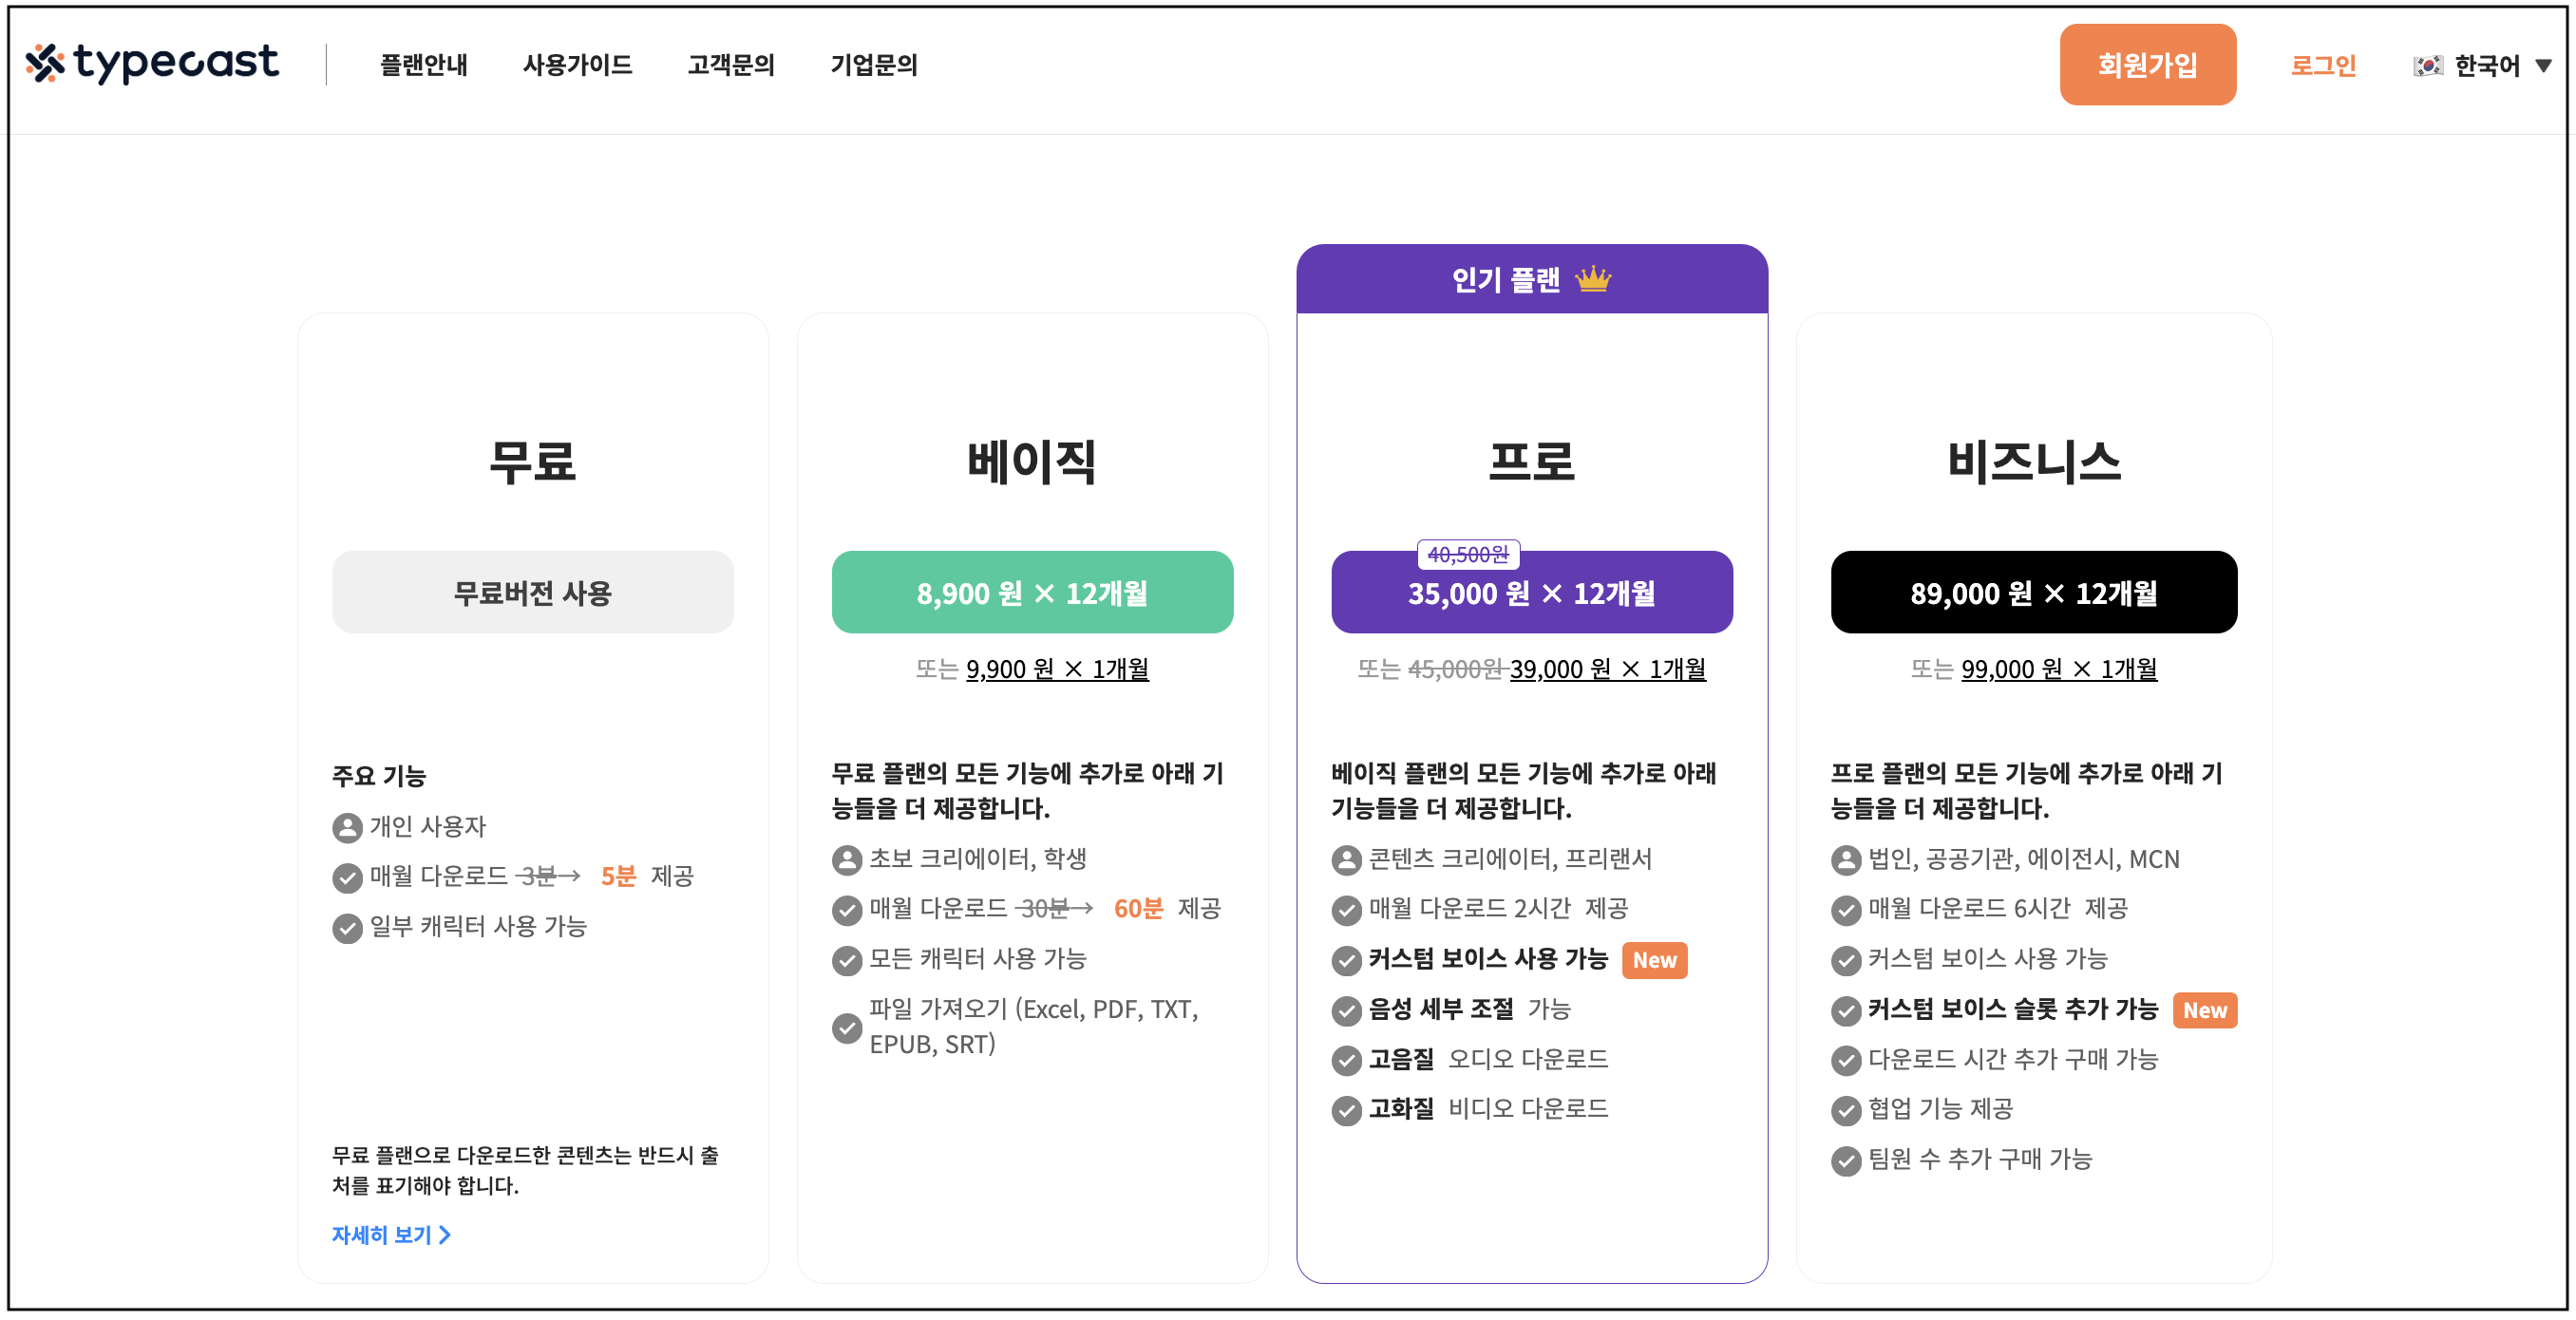The width and height of the screenshot is (2576, 1320).
Task: Select the black 89,000 원 × 12개월 button
Action: coord(2032,593)
